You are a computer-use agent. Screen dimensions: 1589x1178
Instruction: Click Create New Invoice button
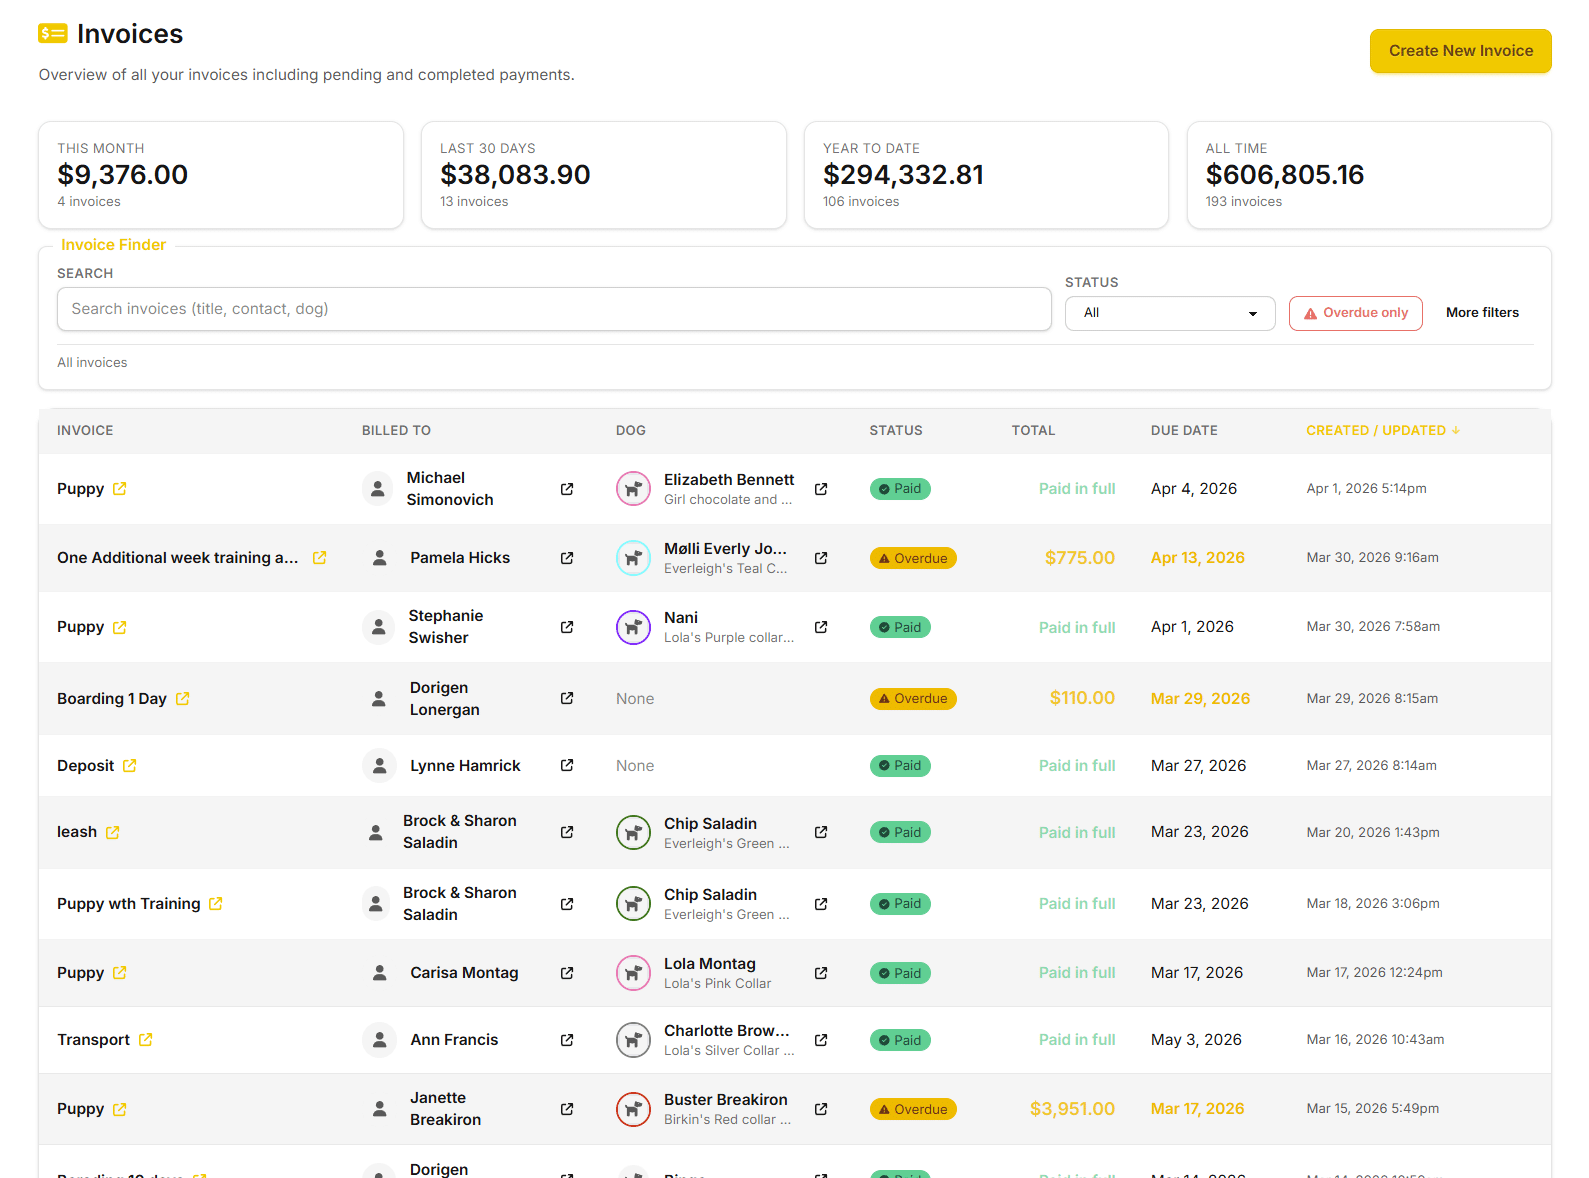click(1459, 51)
